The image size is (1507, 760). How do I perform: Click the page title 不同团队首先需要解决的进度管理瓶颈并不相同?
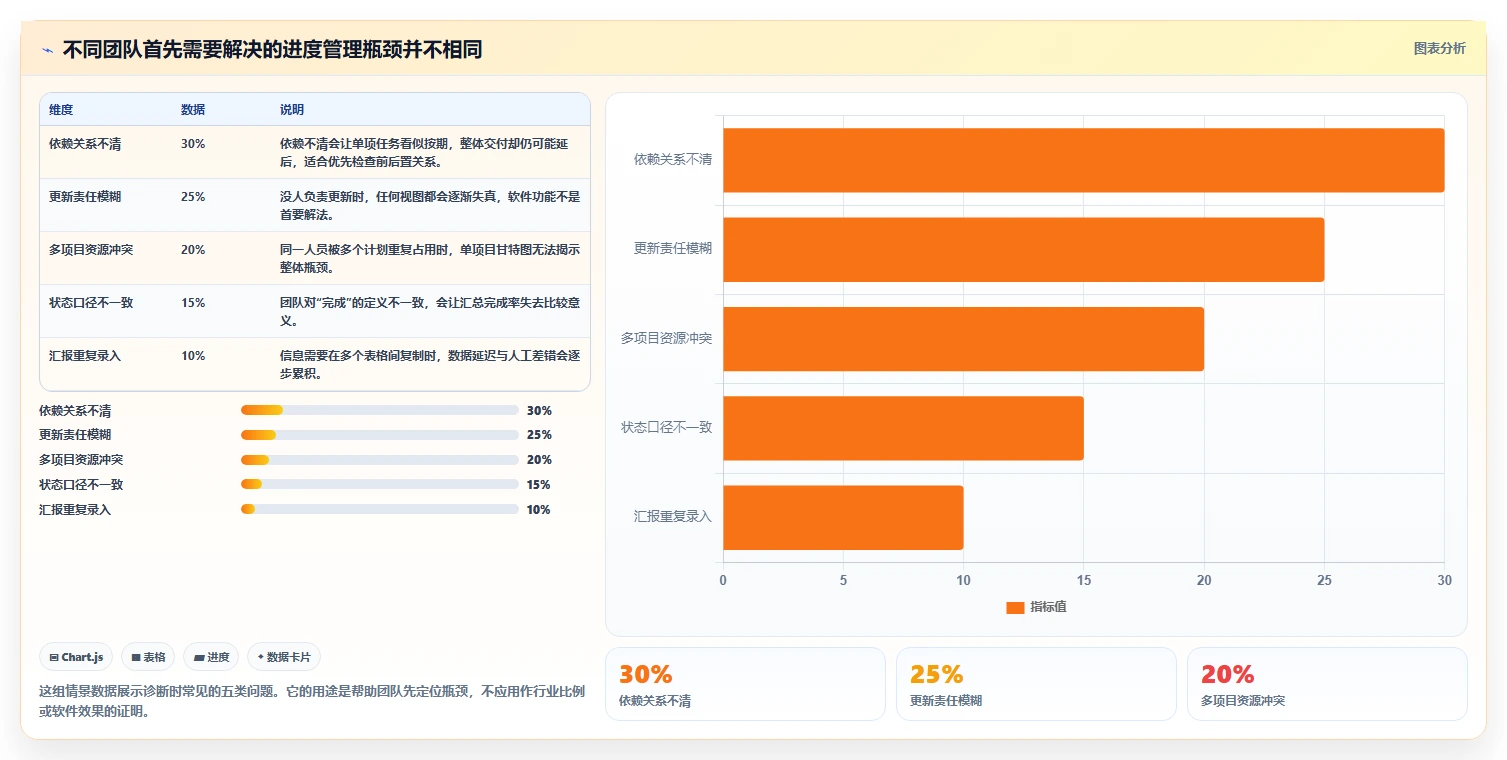[273, 49]
